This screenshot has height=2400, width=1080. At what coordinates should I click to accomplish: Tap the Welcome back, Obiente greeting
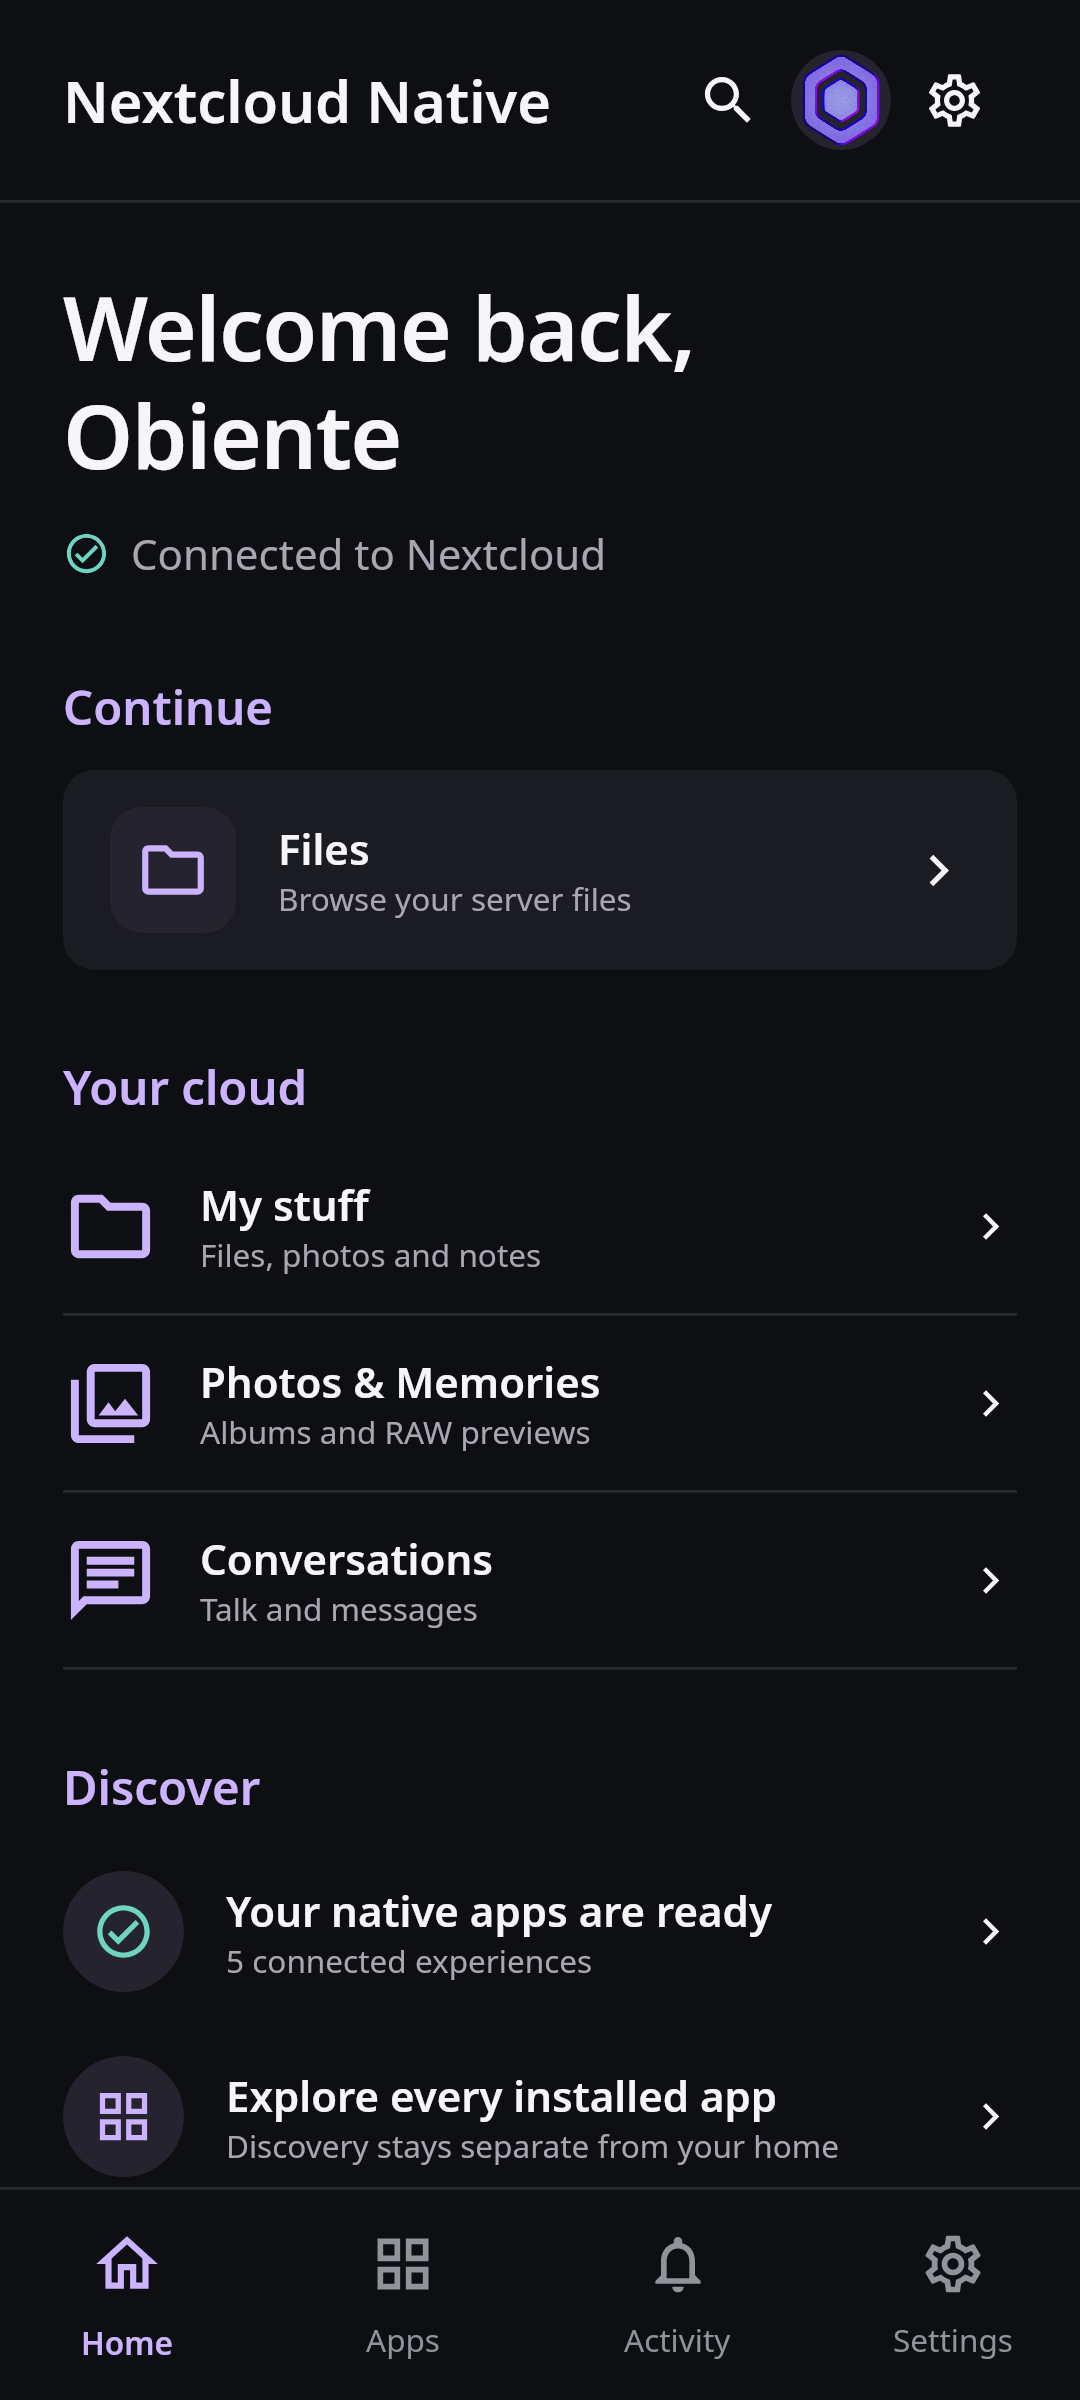pyautogui.click(x=378, y=383)
